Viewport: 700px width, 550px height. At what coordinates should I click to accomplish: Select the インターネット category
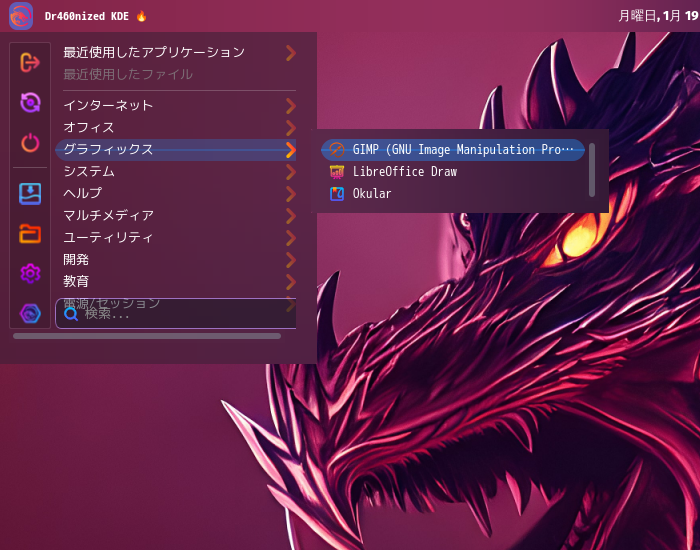click(175, 106)
